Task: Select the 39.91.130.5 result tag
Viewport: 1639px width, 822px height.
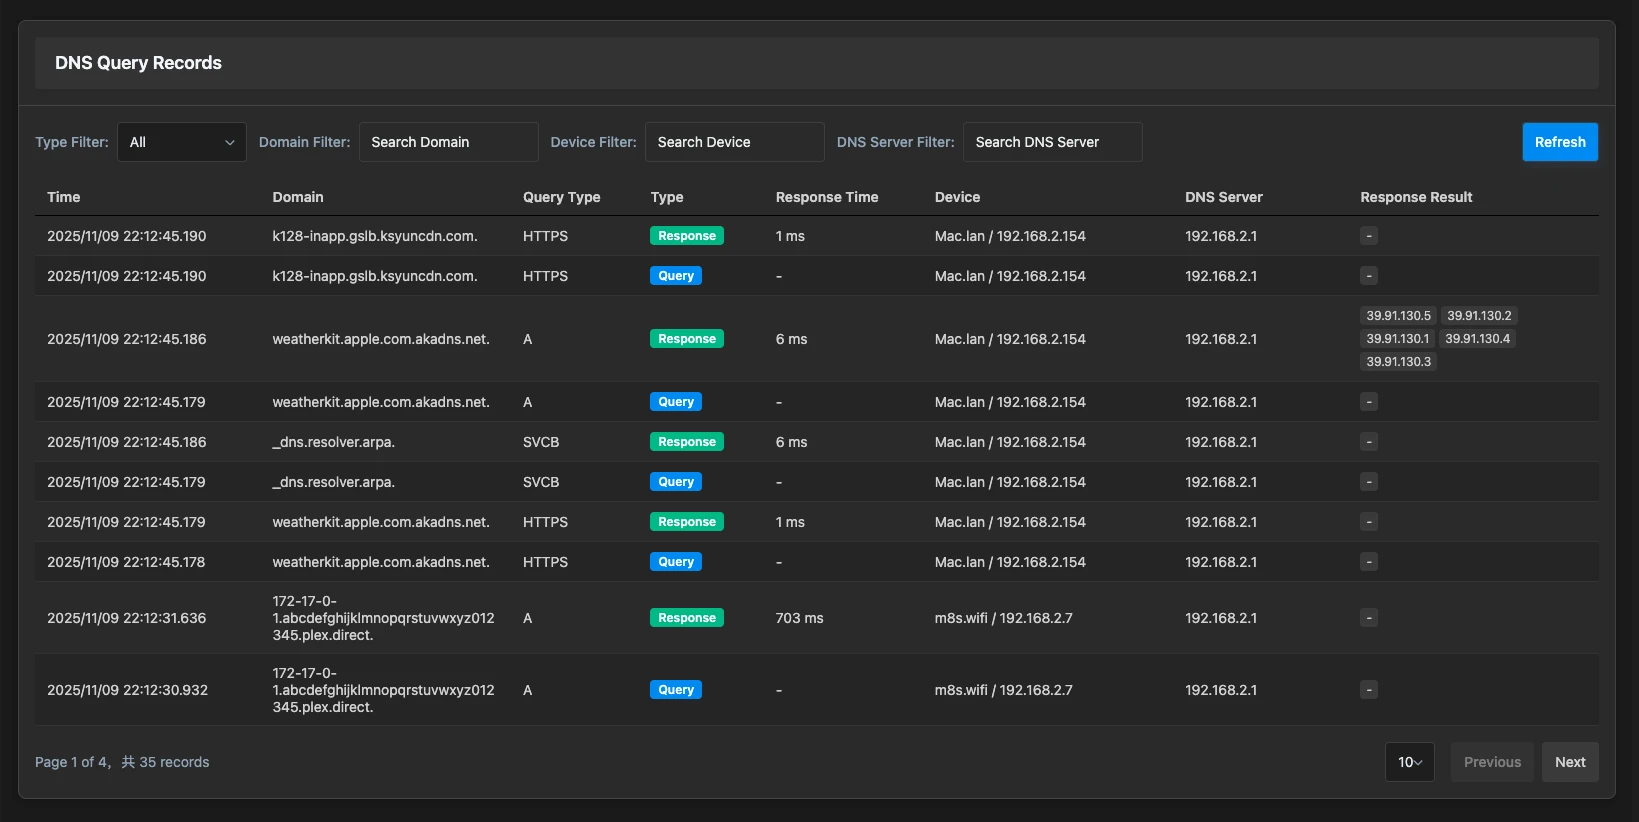Action: (x=1398, y=316)
